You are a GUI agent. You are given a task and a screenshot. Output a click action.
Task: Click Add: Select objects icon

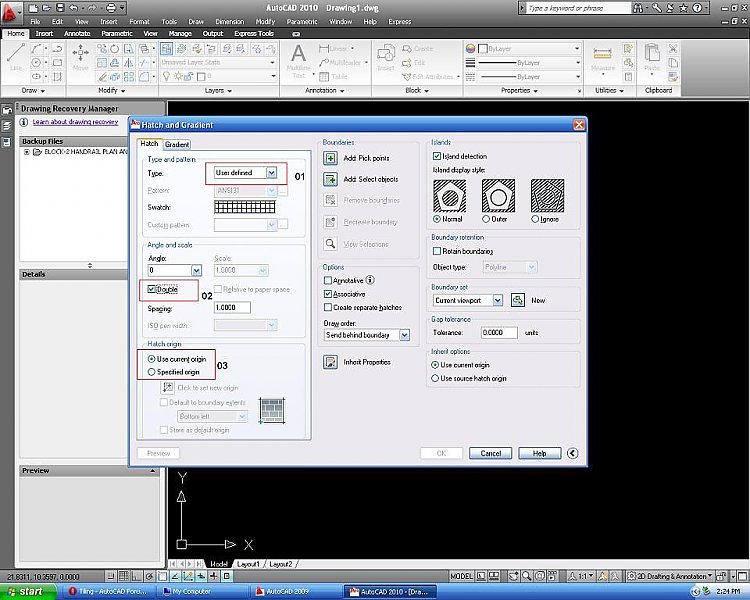coord(330,179)
